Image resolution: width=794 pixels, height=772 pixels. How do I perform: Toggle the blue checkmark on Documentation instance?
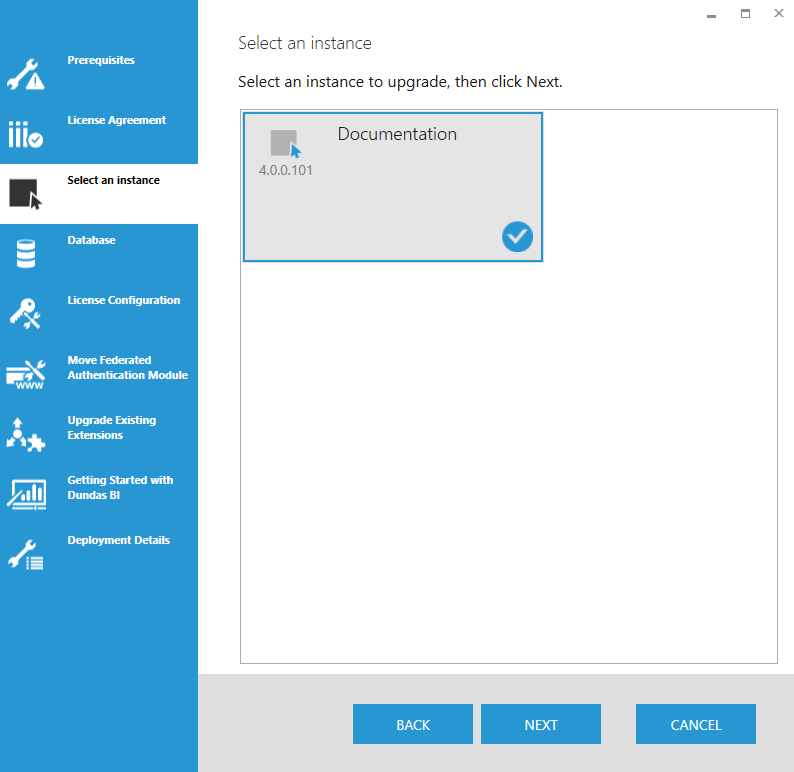pos(517,237)
